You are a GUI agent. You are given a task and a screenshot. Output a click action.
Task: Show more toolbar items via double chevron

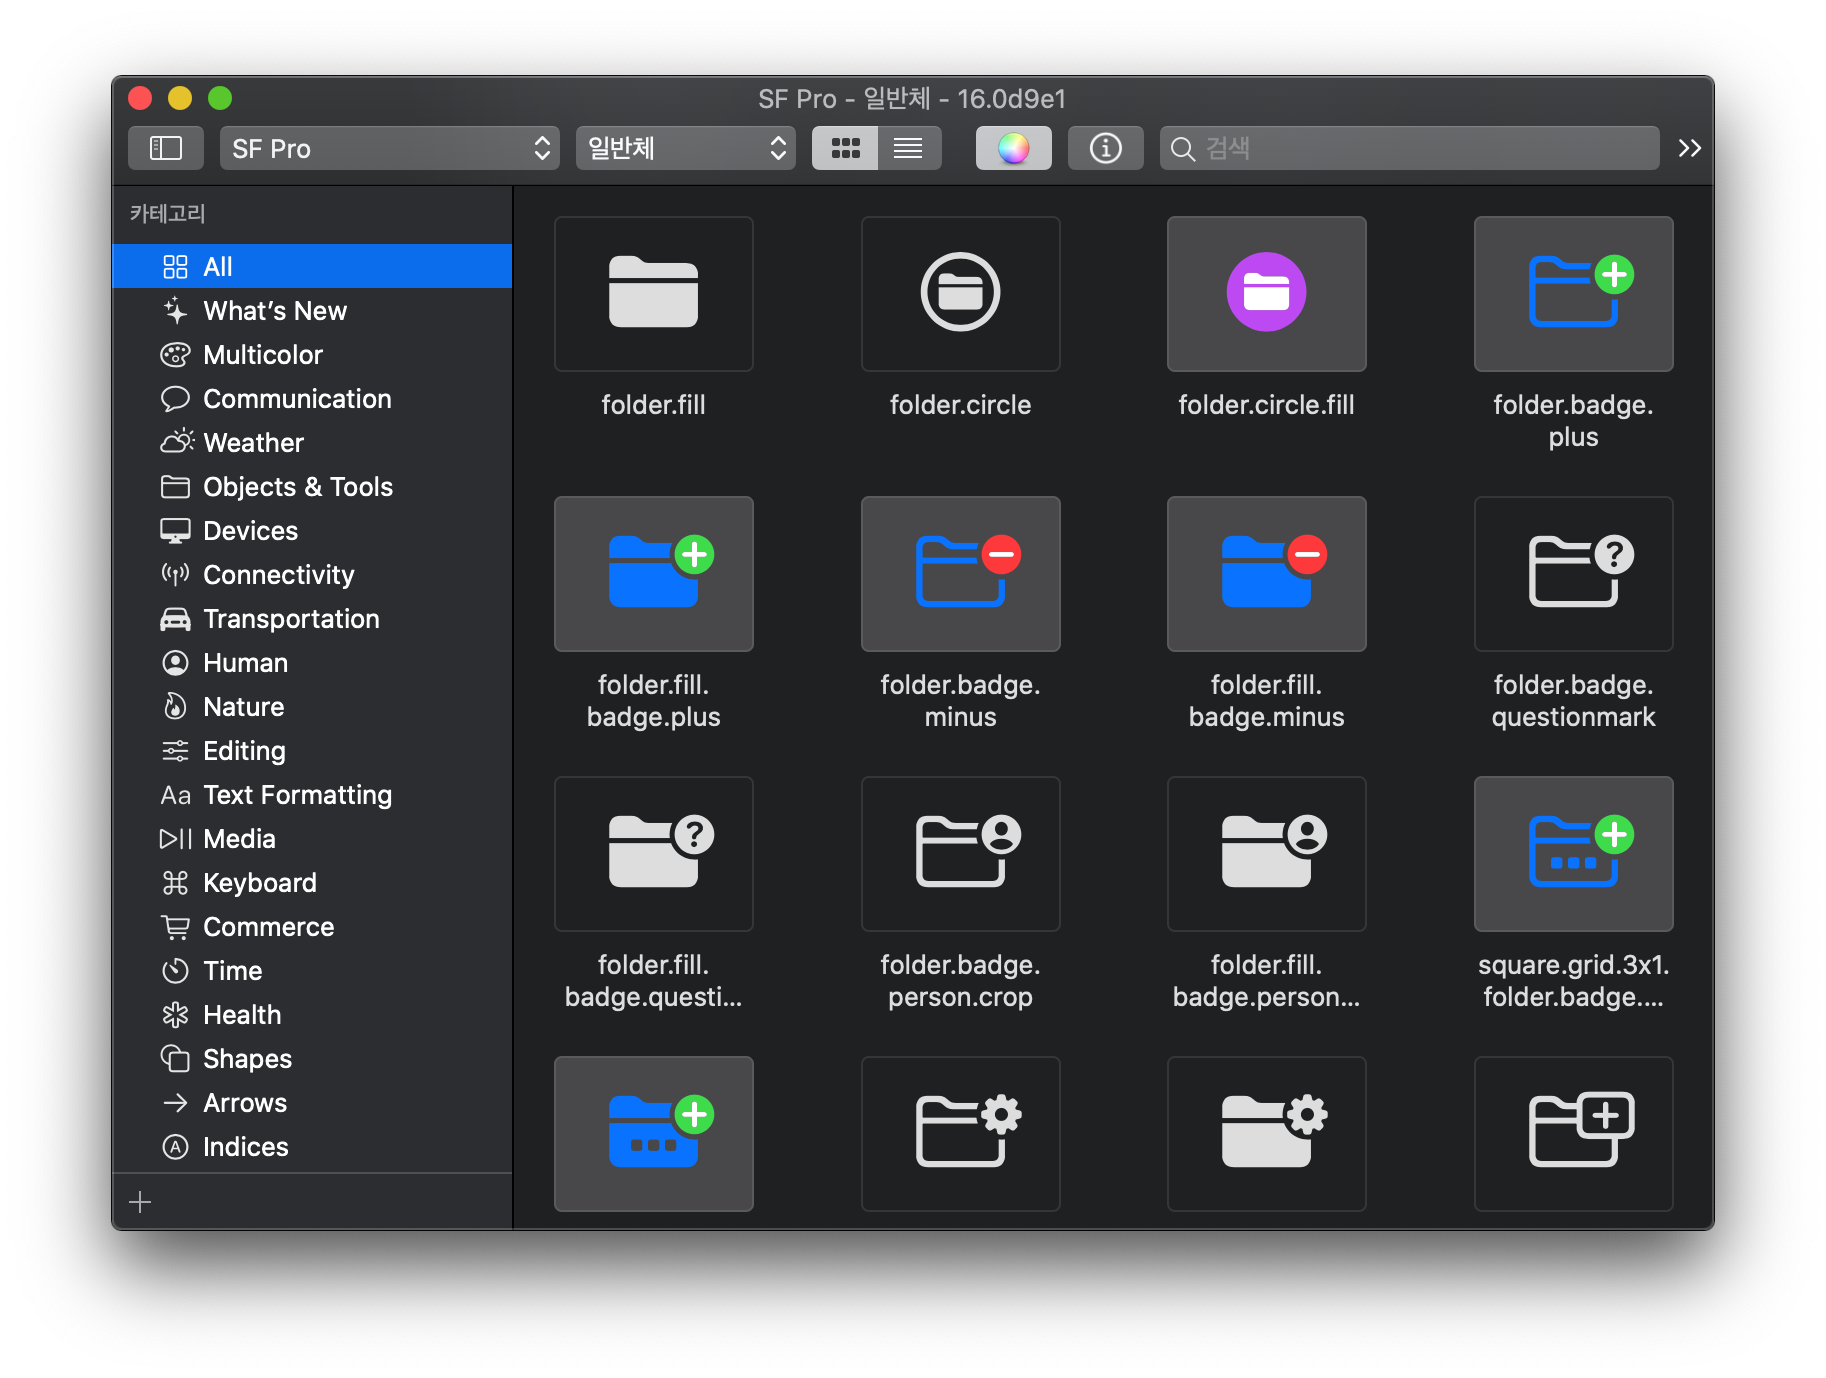pyautogui.click(x=1689, y=148)
